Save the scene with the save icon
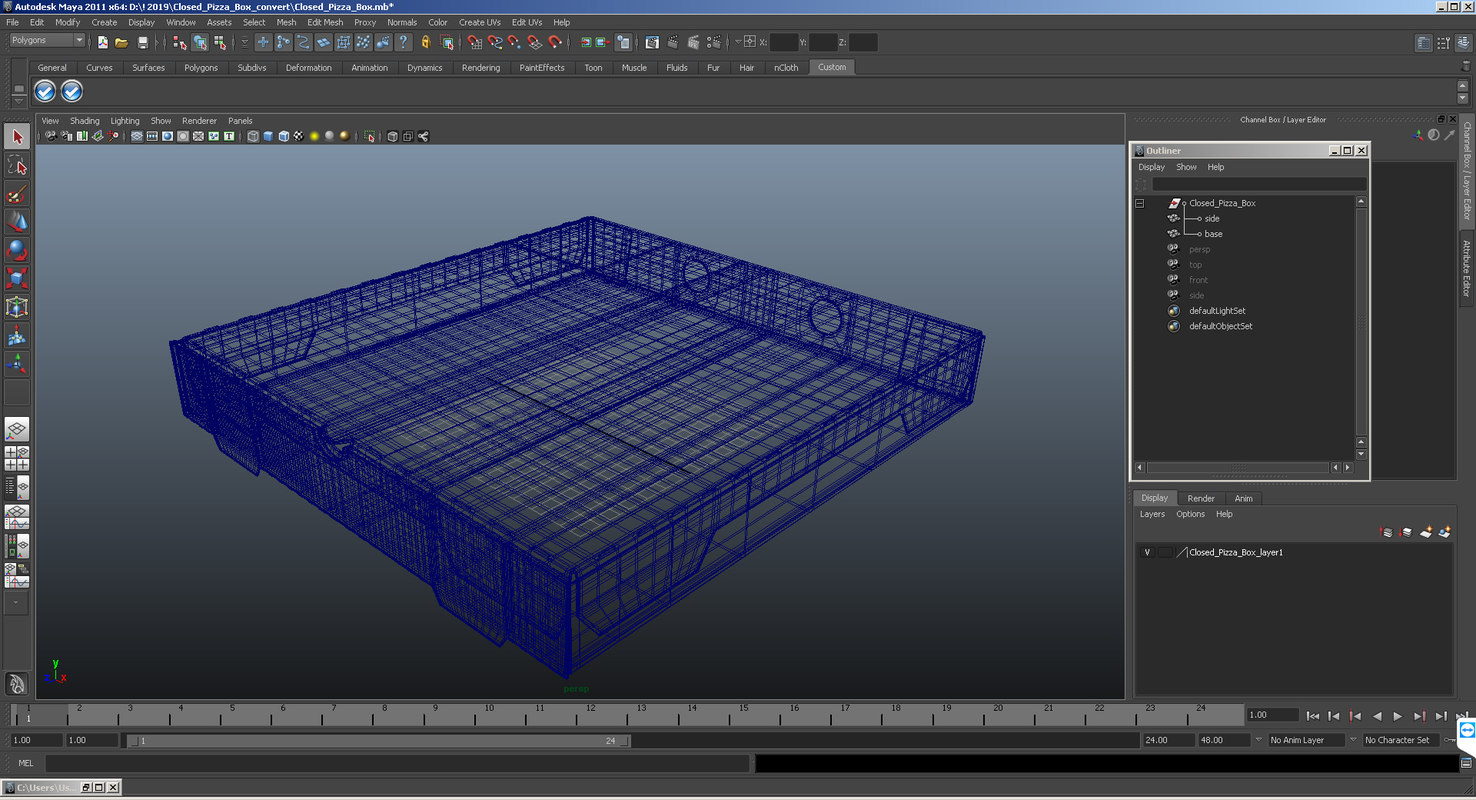 [x=142, y=43]
